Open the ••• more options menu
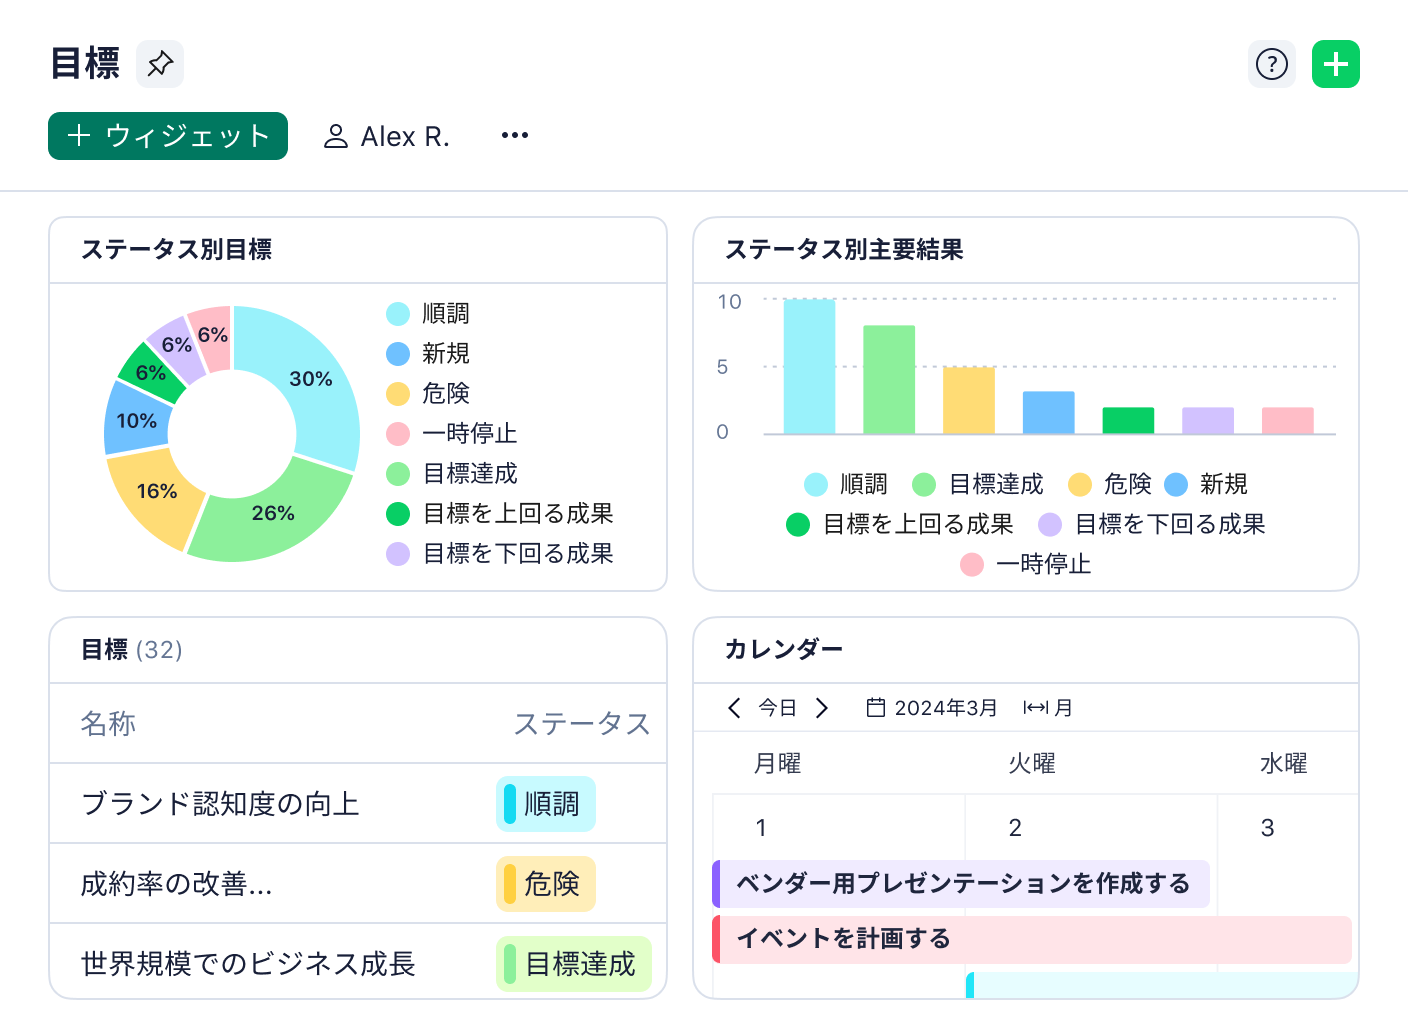1408x1024 pixels. coord(514,135)
